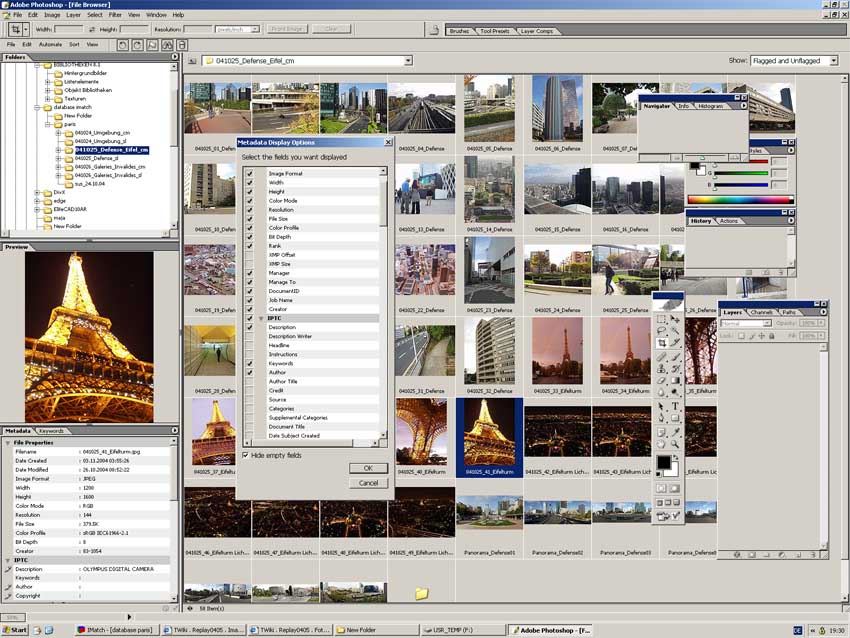Select the Move tool
The width and height of the screenshot is (850, 638).
click(x=675, y=319)
